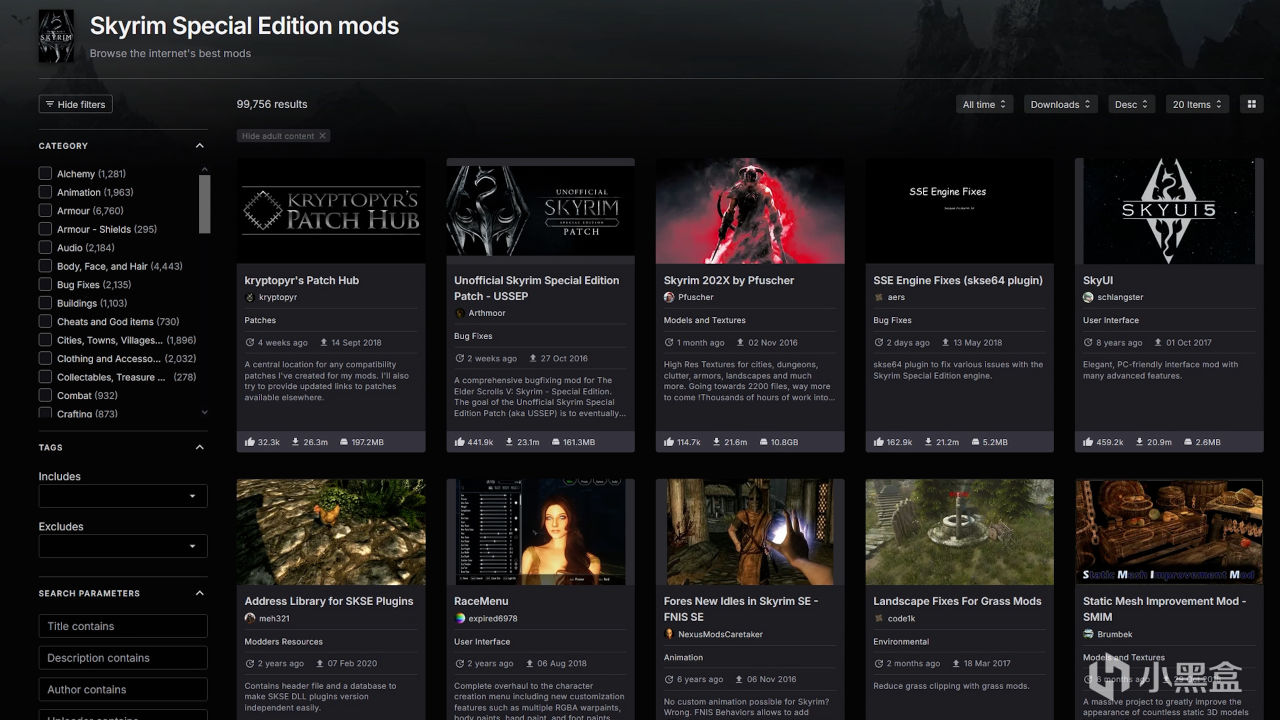Click schlangster's avatar icon
The height and width of the screenshot is (720, 1280).
(x=1088, y=297)
